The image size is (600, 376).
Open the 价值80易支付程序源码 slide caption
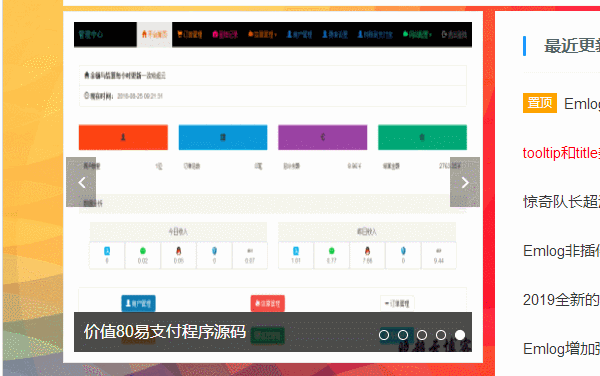pyautogui.click(x=165, y=332)
